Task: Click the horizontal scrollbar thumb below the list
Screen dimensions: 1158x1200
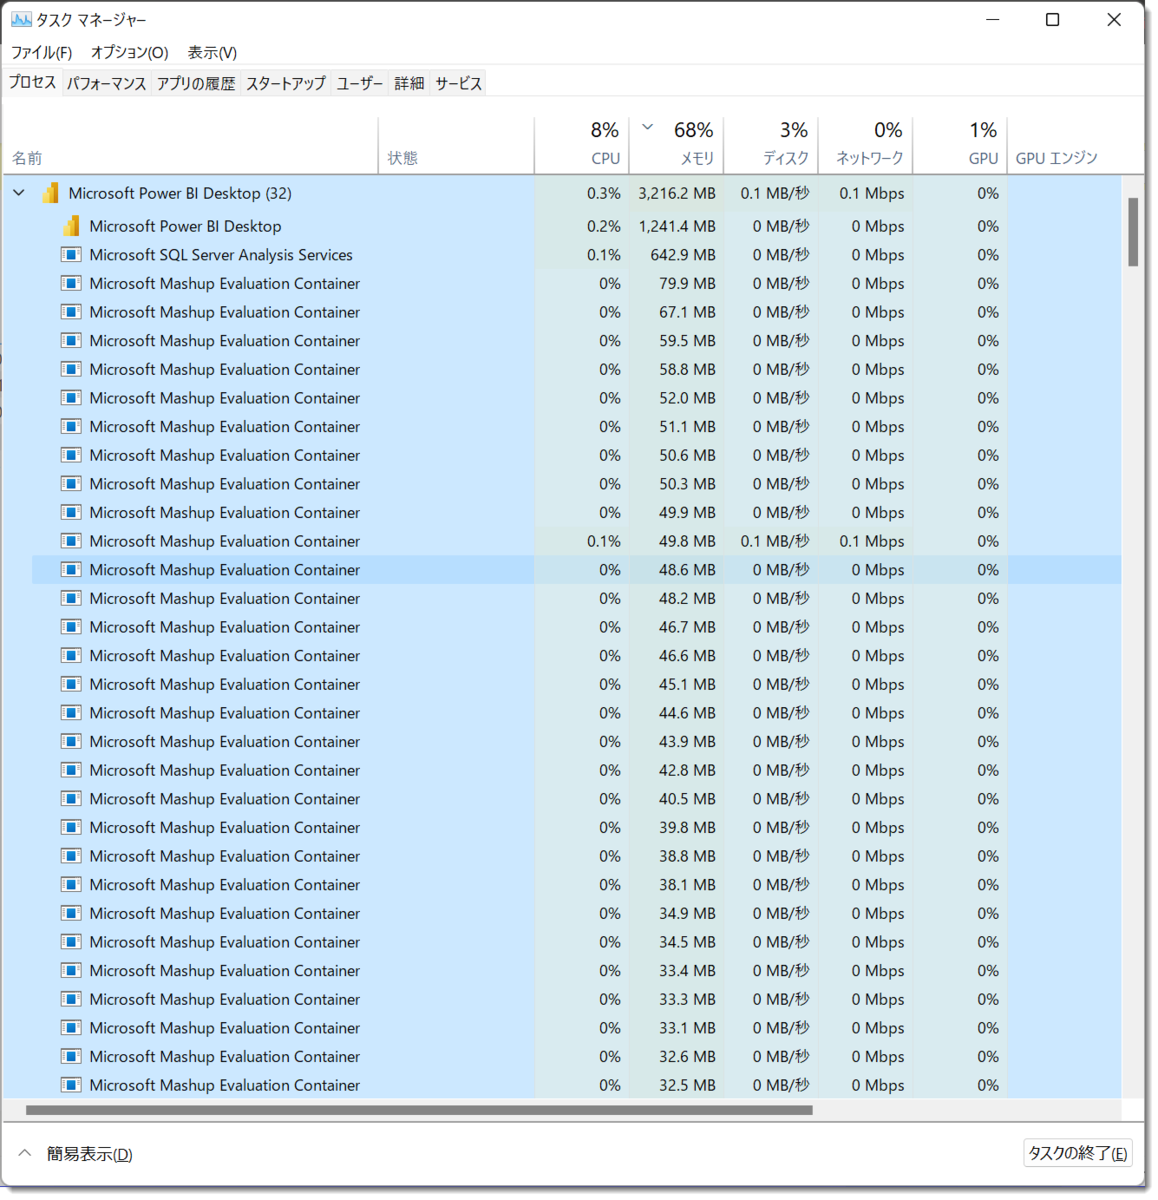Action: [419, 1110]
